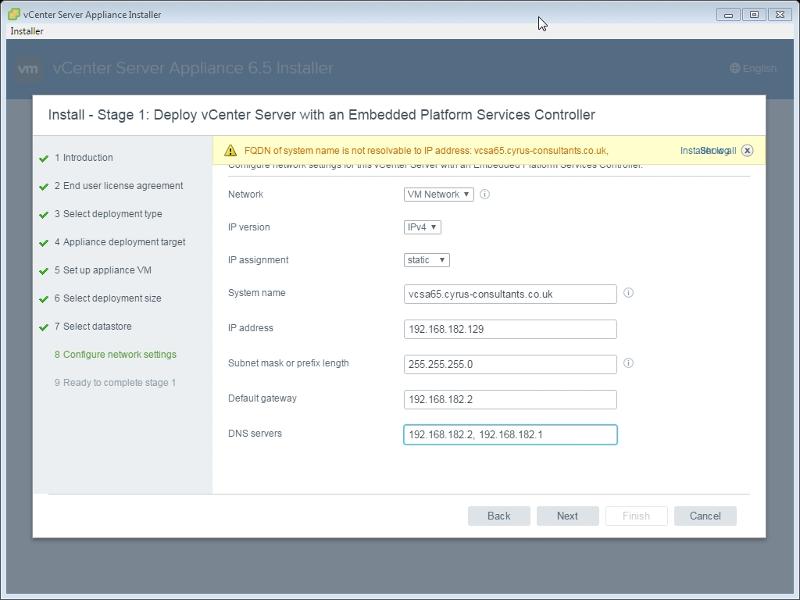800x600 pixels.
Task: Click the Next button
Action: [567, 516]
